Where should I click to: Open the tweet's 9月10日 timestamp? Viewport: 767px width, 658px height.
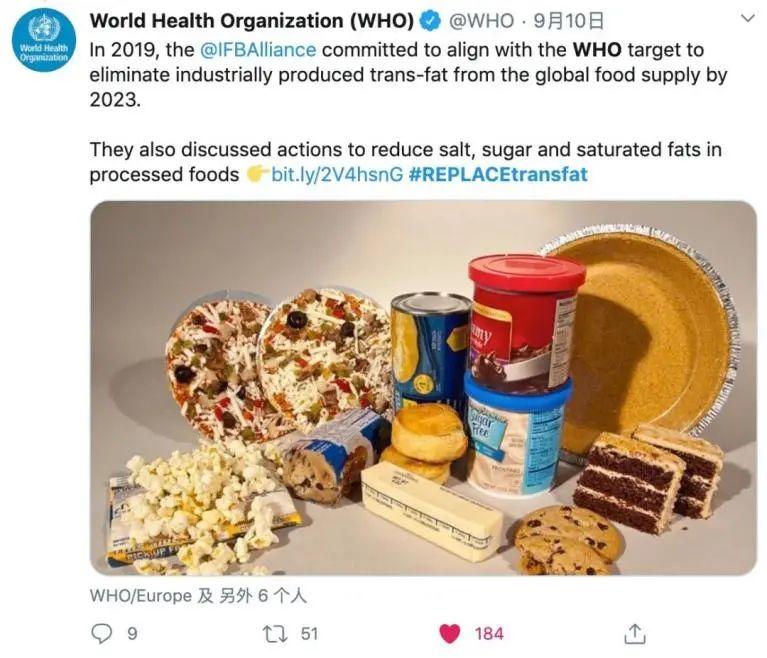(x=568, y=21)
